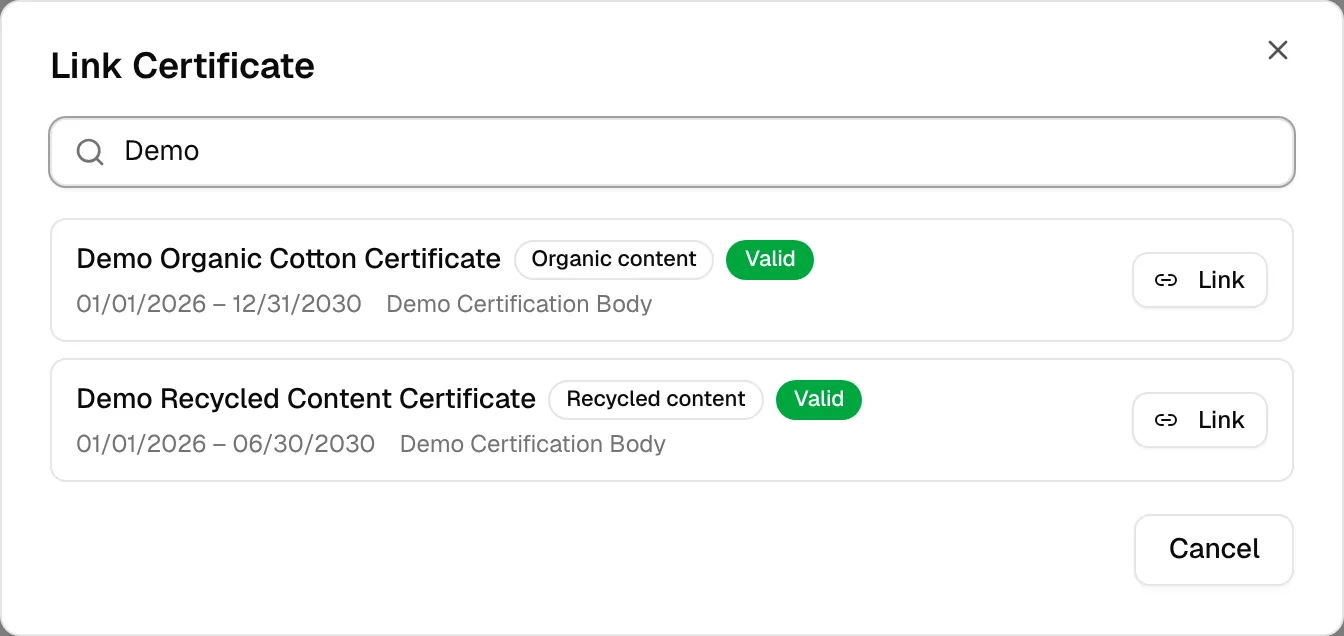Focus the certificate search field containing Demo
This screenshot has height=636, width=1344.
pyautogui.click(x=672, y=152)
